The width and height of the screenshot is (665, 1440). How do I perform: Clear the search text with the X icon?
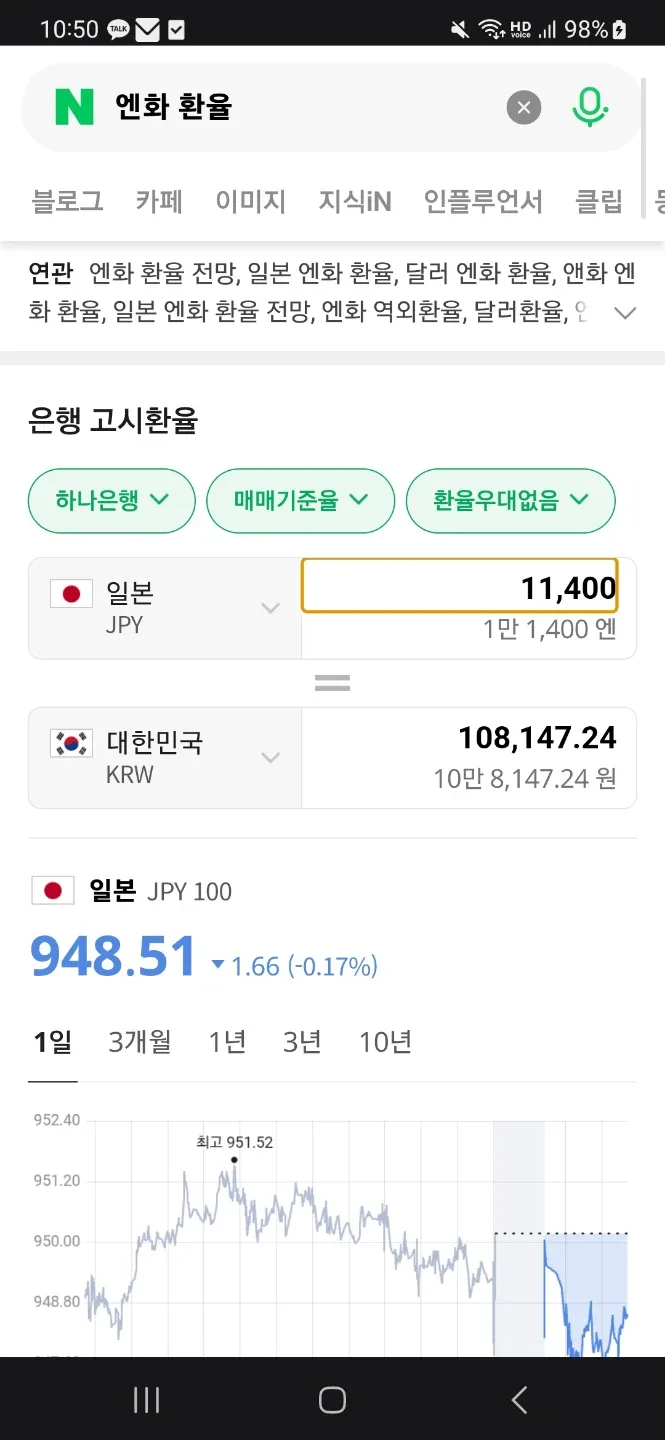524,107
